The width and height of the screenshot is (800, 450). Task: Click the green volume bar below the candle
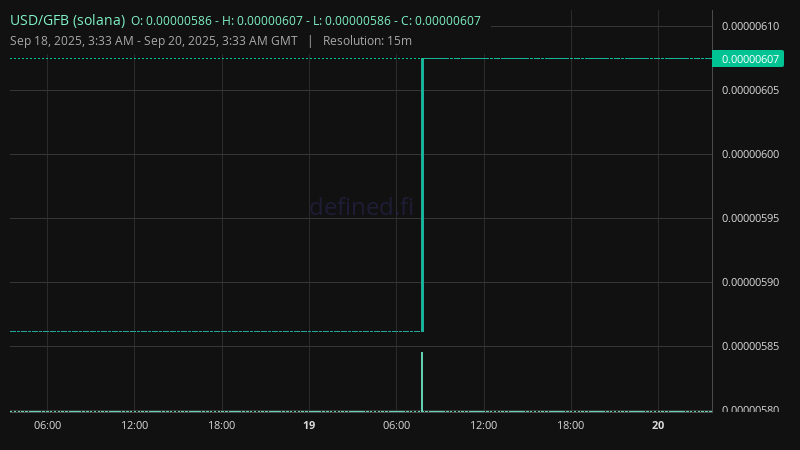tap(422, 382)
